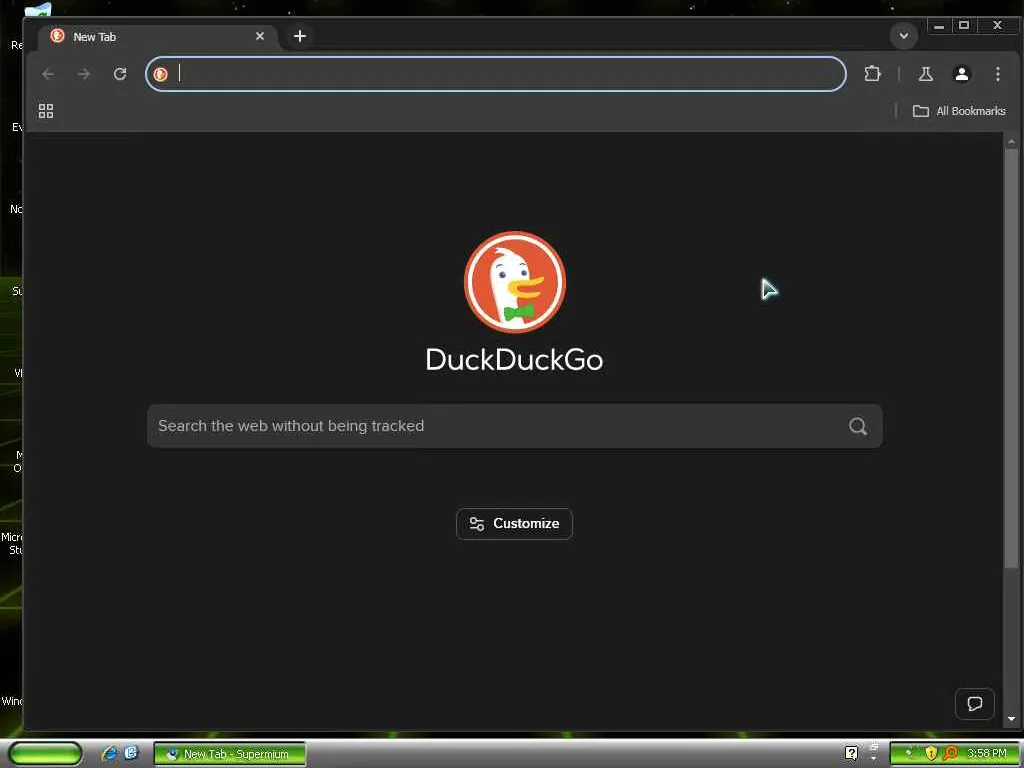The image size is (1024, 768).
Task: Open the experiments flask icon
Action: click(925, 74)
